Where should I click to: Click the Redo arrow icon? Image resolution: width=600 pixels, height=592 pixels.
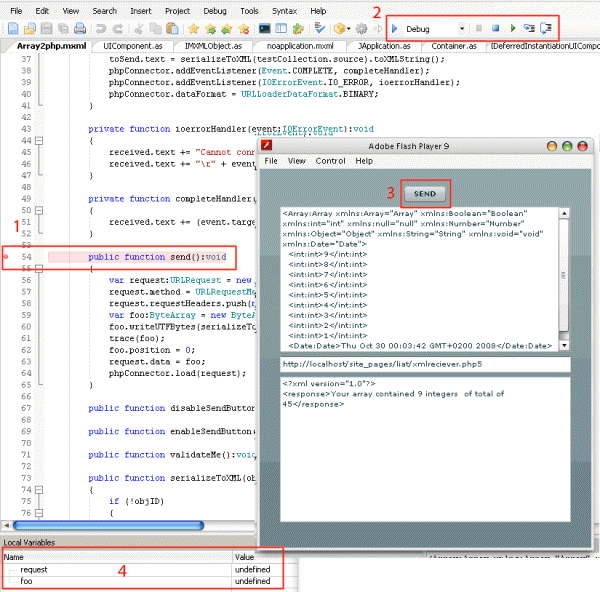point(118,28)
